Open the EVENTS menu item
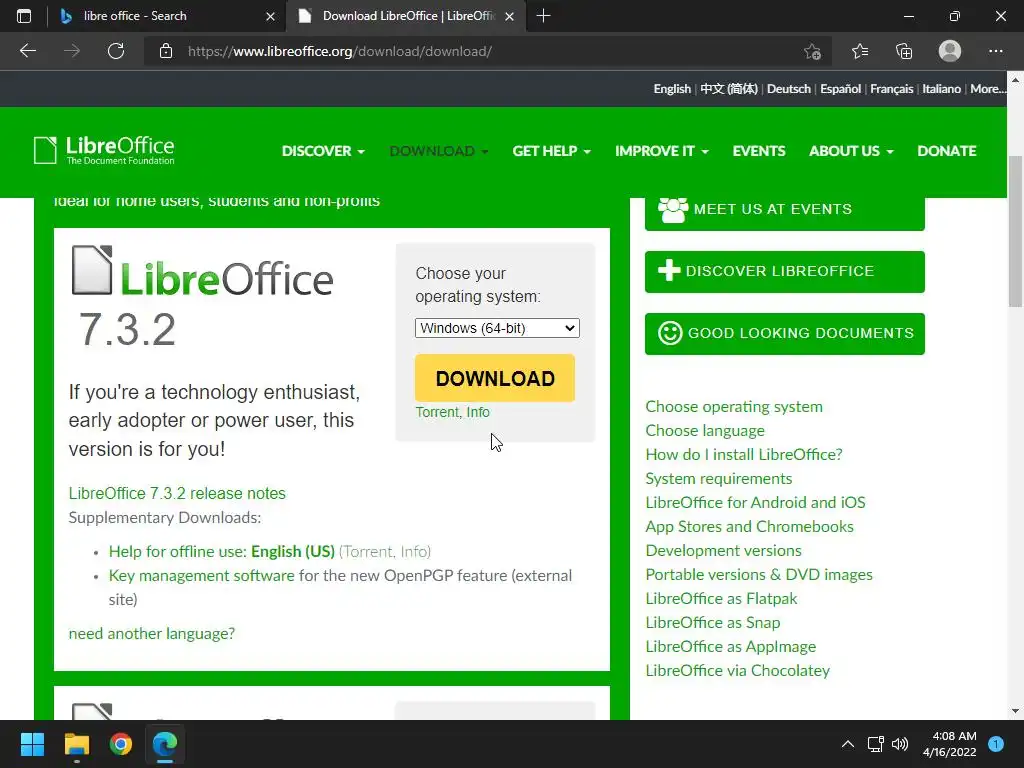The height and width of the screenshot is (768, 1024). pos(759,151)
